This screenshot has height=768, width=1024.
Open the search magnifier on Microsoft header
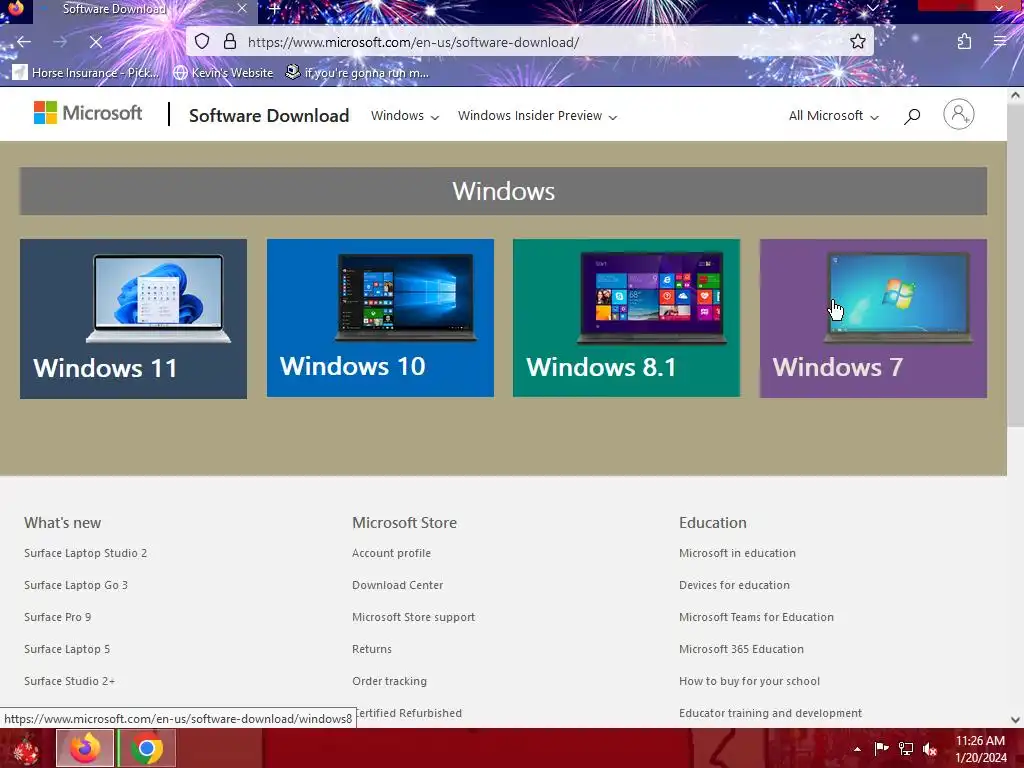[x=912, y=116]
